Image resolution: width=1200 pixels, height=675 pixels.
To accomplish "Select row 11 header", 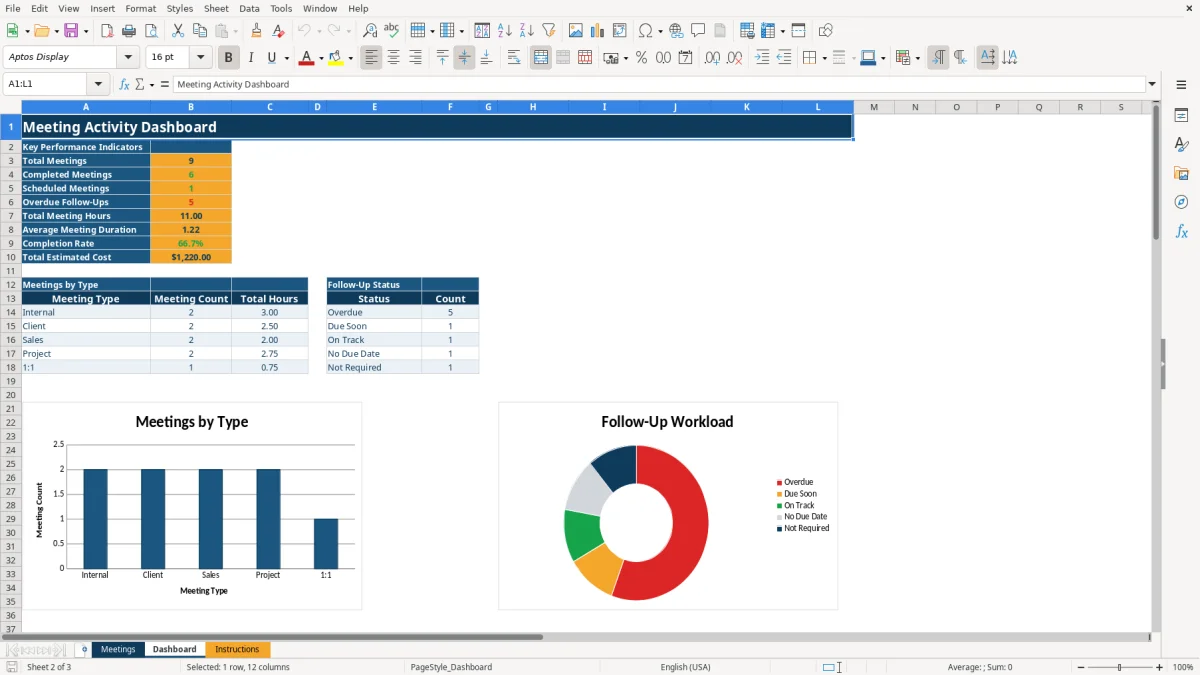I will 11,271.
